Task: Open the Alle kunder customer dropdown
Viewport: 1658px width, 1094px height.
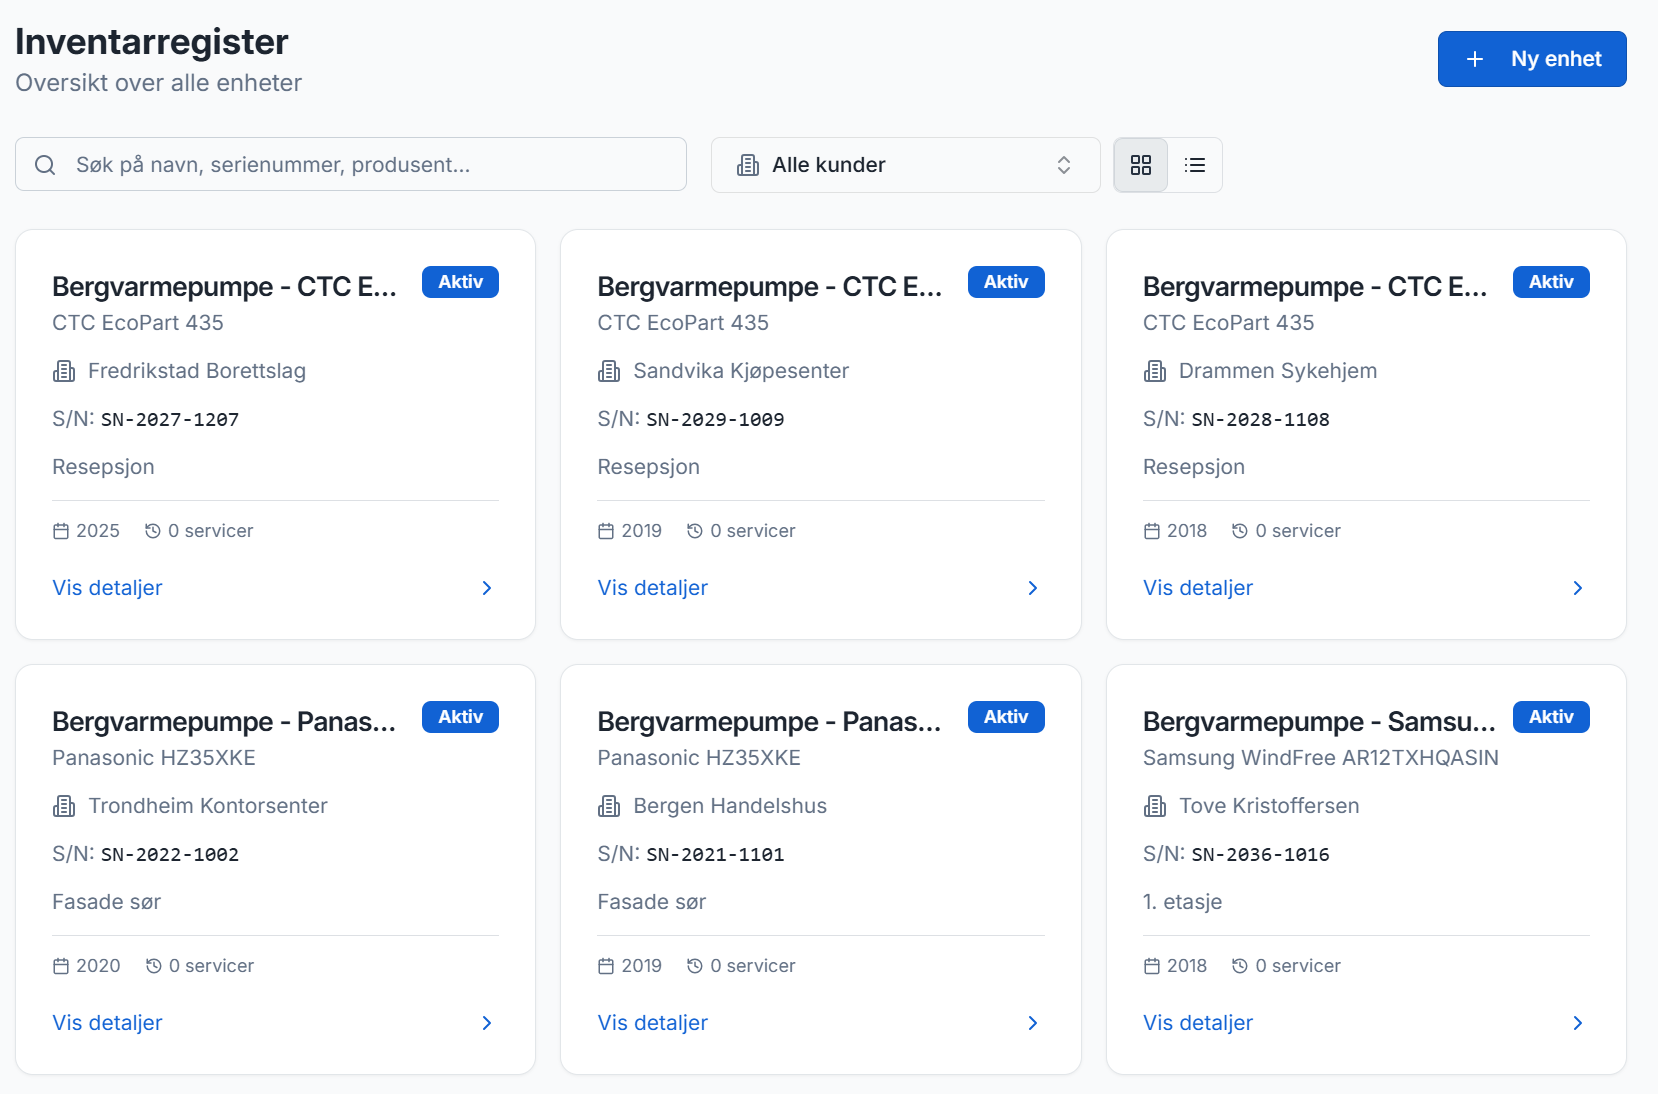Action: [905, 165]
